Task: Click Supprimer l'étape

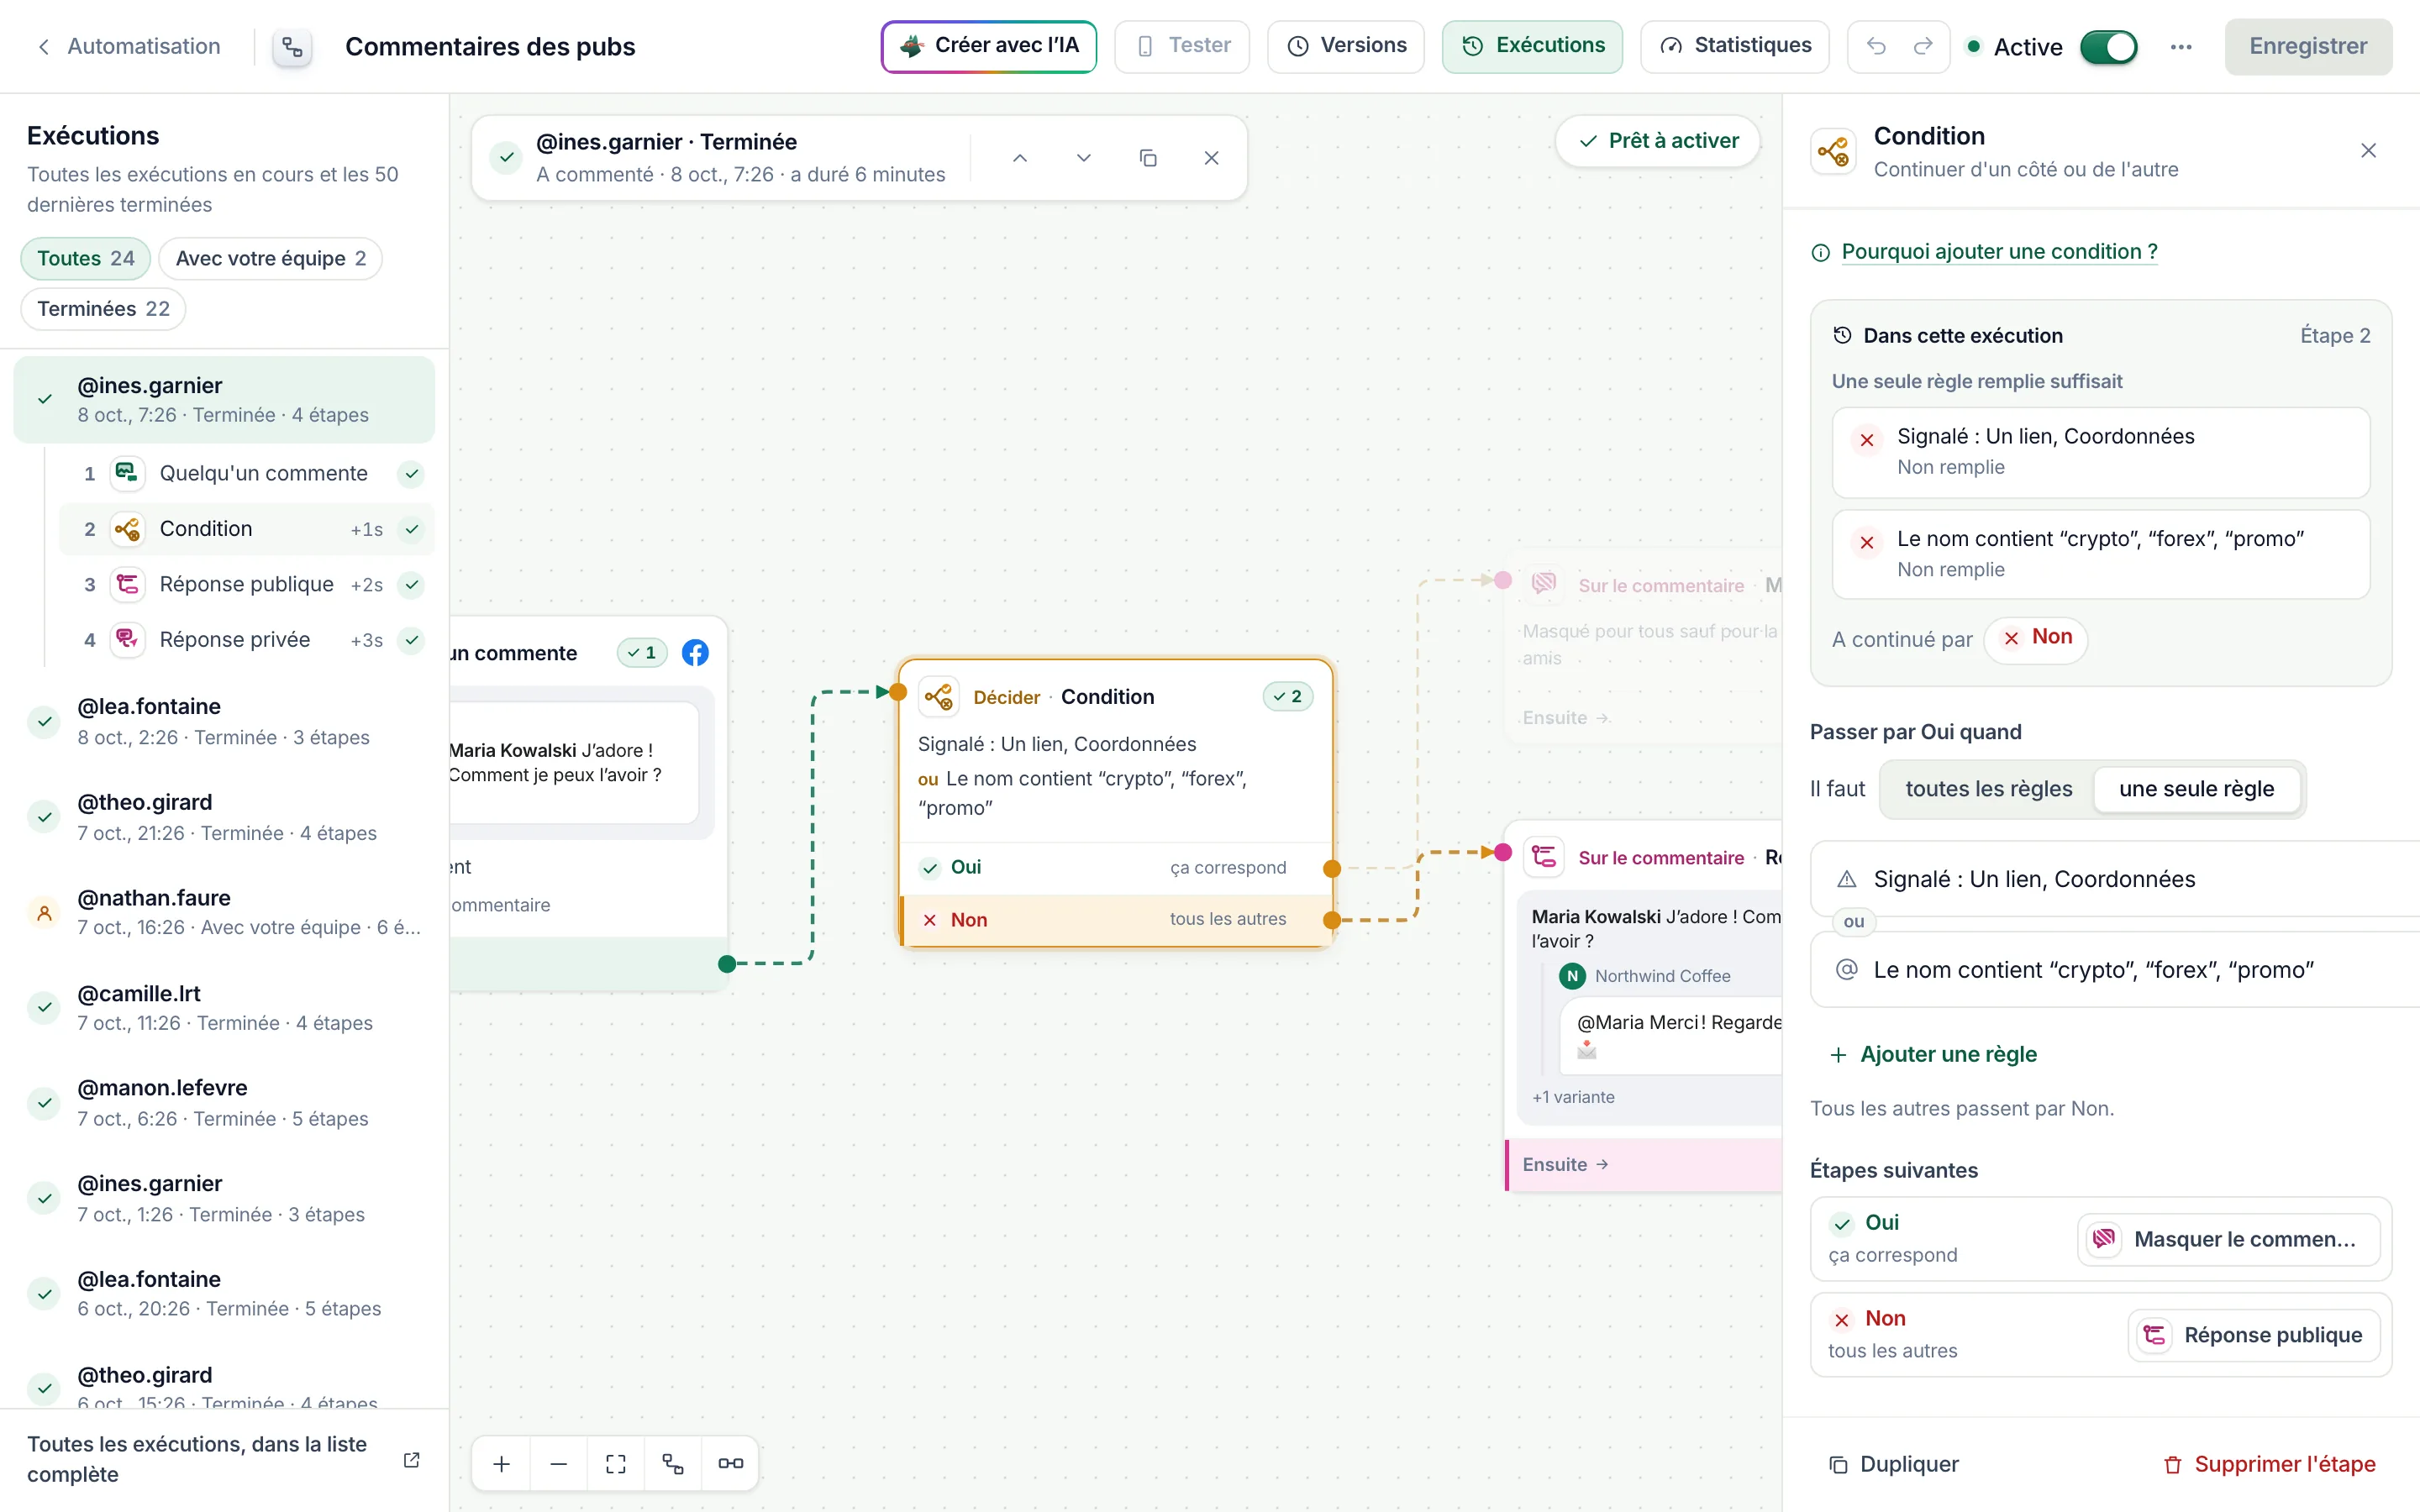Action: click(x=2269, y=1464)
